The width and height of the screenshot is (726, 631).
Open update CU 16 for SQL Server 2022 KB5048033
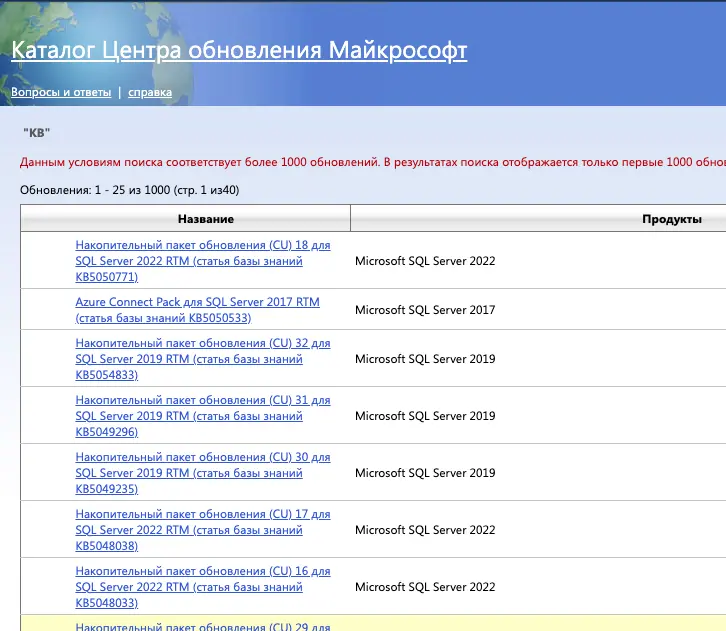[x=203, y=587]
